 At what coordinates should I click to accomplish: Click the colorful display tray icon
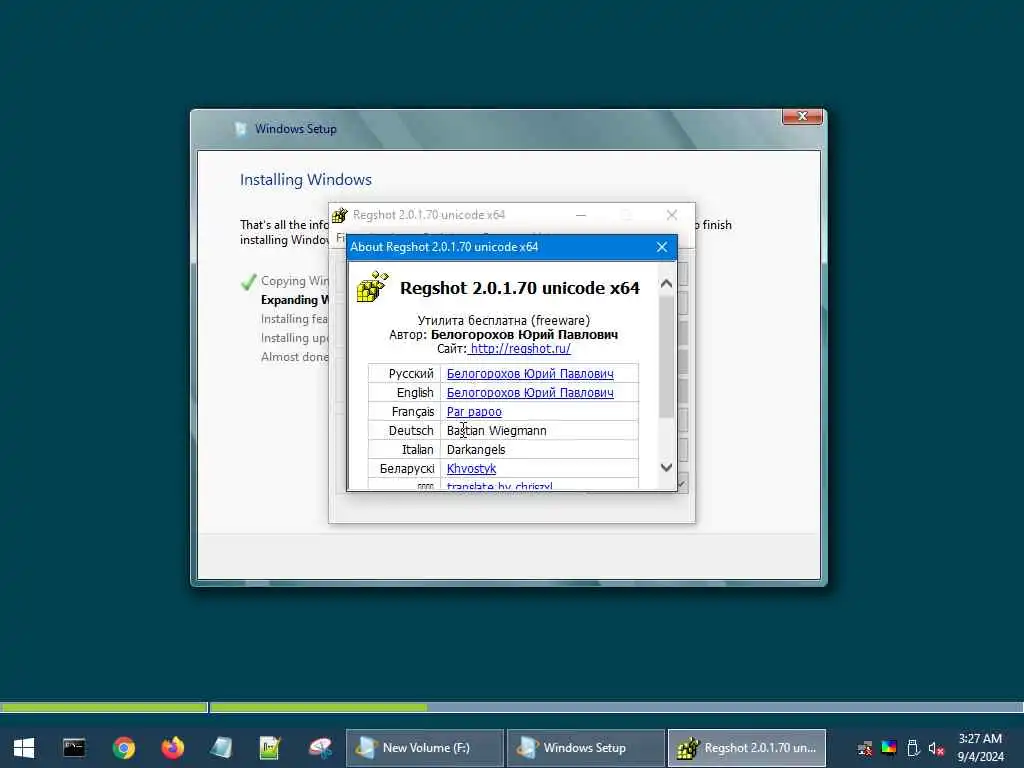(x=889, y=748)
